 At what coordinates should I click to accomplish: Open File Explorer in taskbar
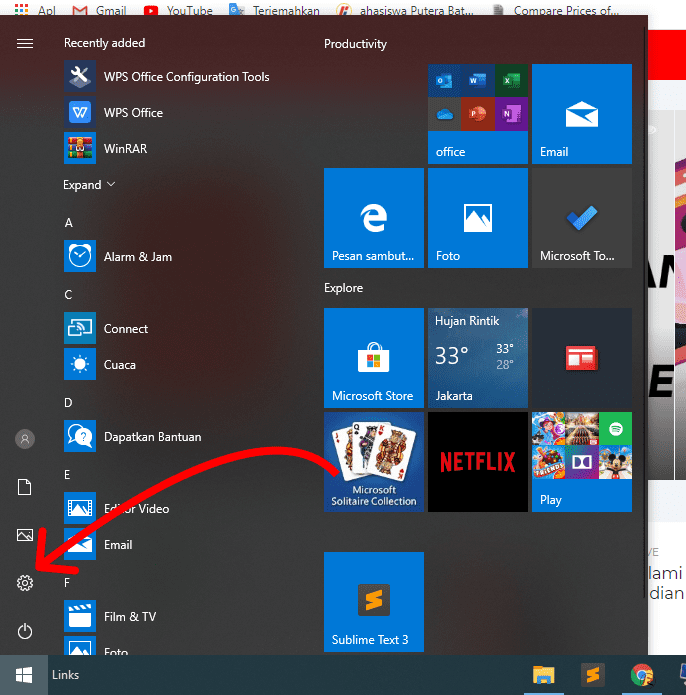pos(544,675)
